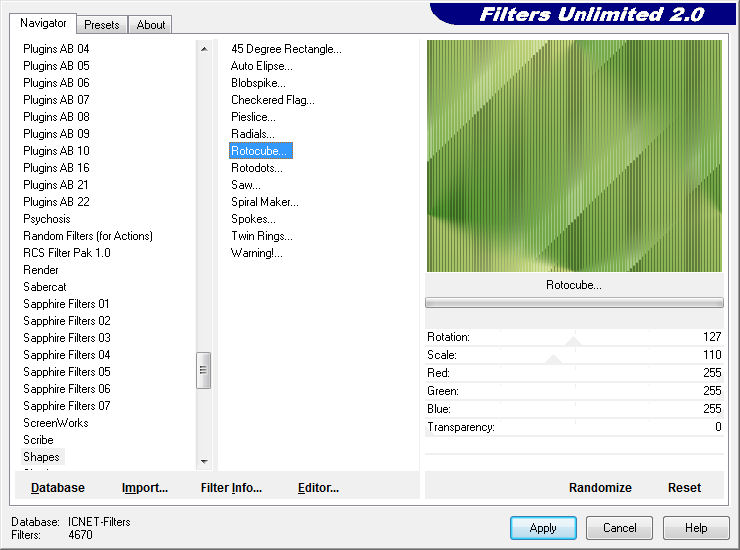
Task: Click the Cancel button
Action: pyautogui.click(x=619, y=528)
